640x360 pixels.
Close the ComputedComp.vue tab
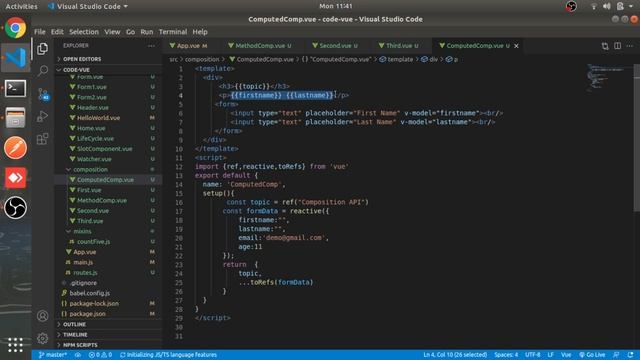pyautogui.click(x=516, y=46)
